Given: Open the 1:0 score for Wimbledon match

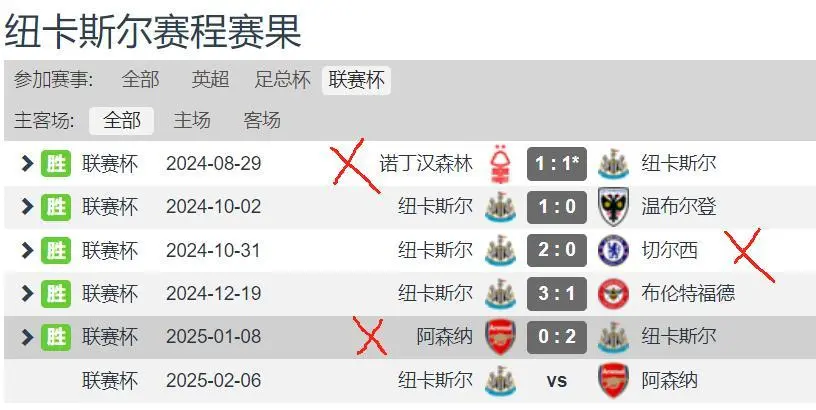Looking at the screenshot, I should (x=557, y=207).
